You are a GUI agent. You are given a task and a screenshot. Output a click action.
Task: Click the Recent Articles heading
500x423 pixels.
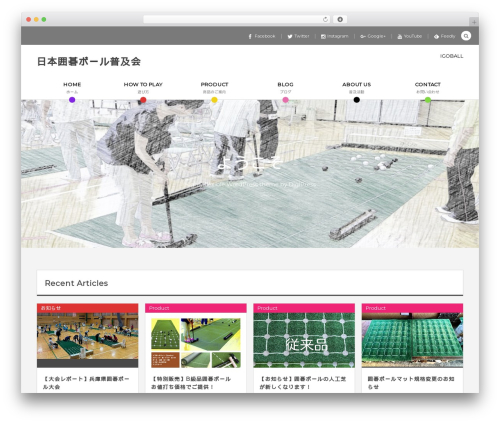(x=76, y=283)
